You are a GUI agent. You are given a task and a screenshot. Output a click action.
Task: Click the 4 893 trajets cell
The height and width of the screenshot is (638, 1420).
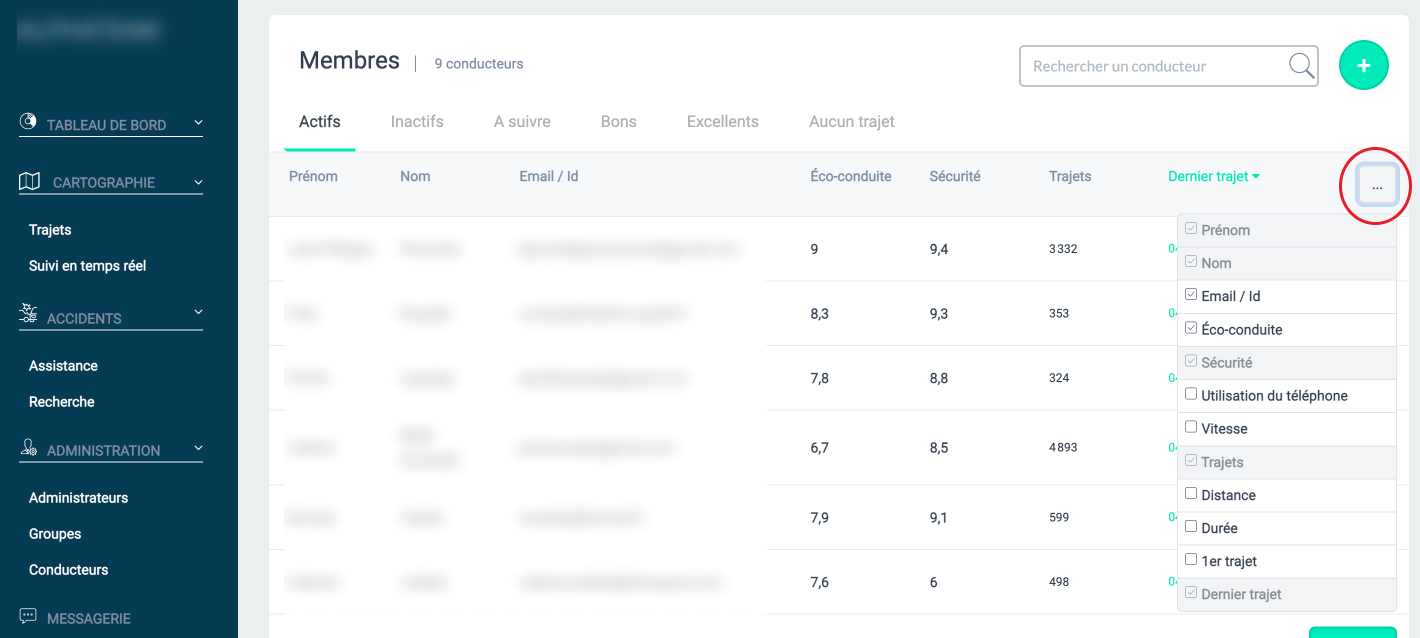click(x=1063, y=447)
